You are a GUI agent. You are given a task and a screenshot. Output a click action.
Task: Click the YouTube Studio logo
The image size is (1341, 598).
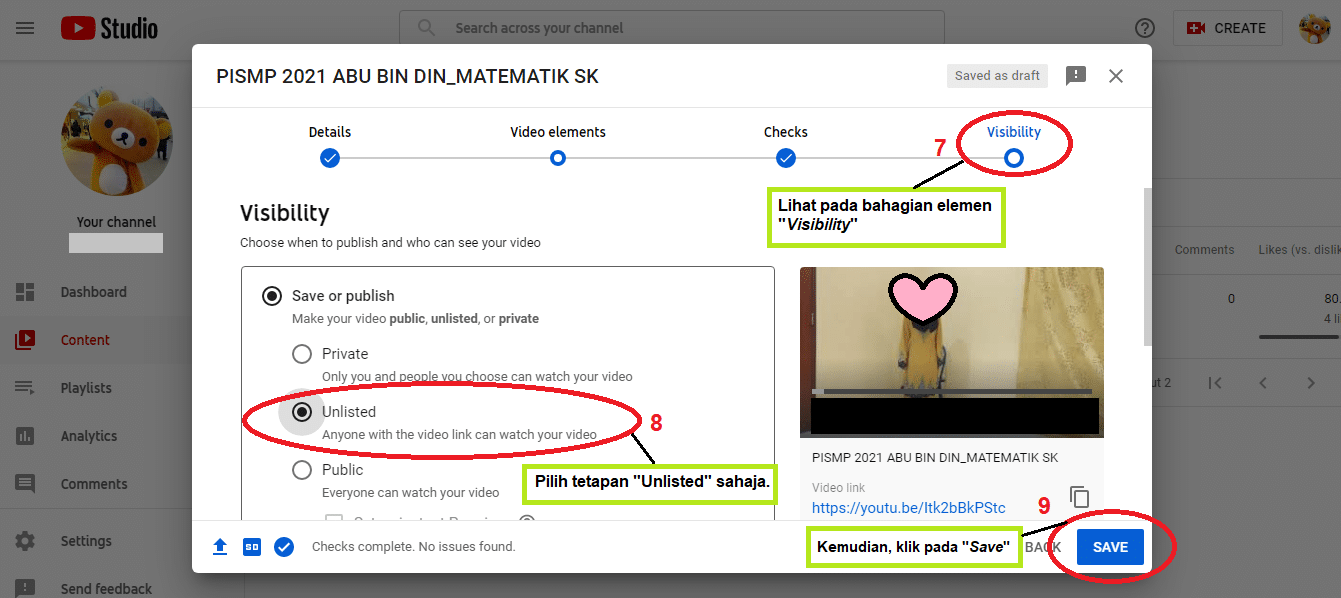[x=109, y=29]
